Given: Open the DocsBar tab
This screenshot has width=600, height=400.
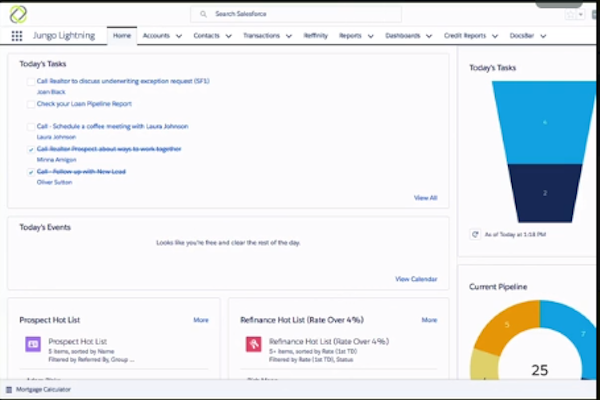Looking at the screenshot, I should [x=522, y=36].
